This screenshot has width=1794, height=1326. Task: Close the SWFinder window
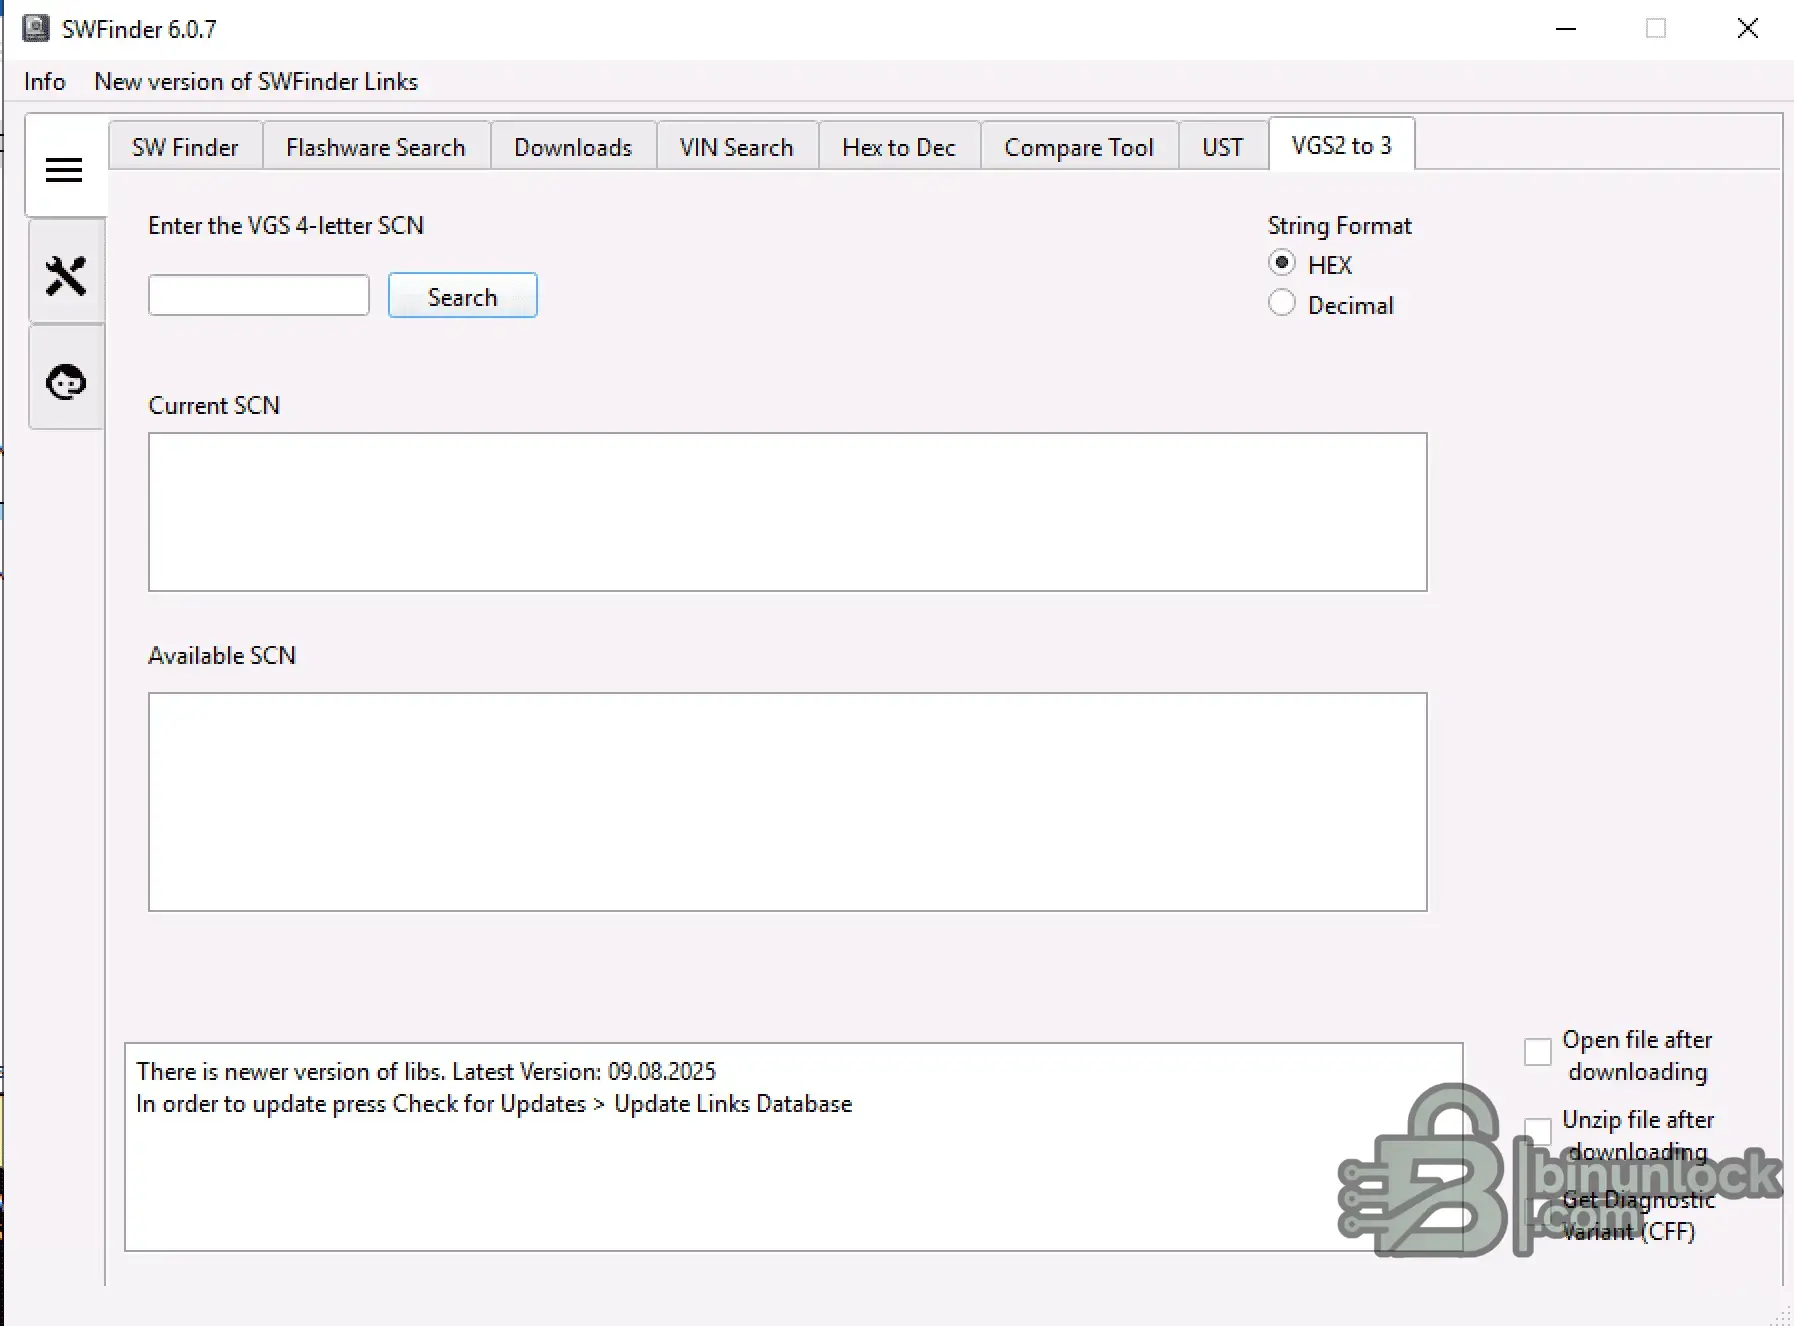pos(1747,29)
